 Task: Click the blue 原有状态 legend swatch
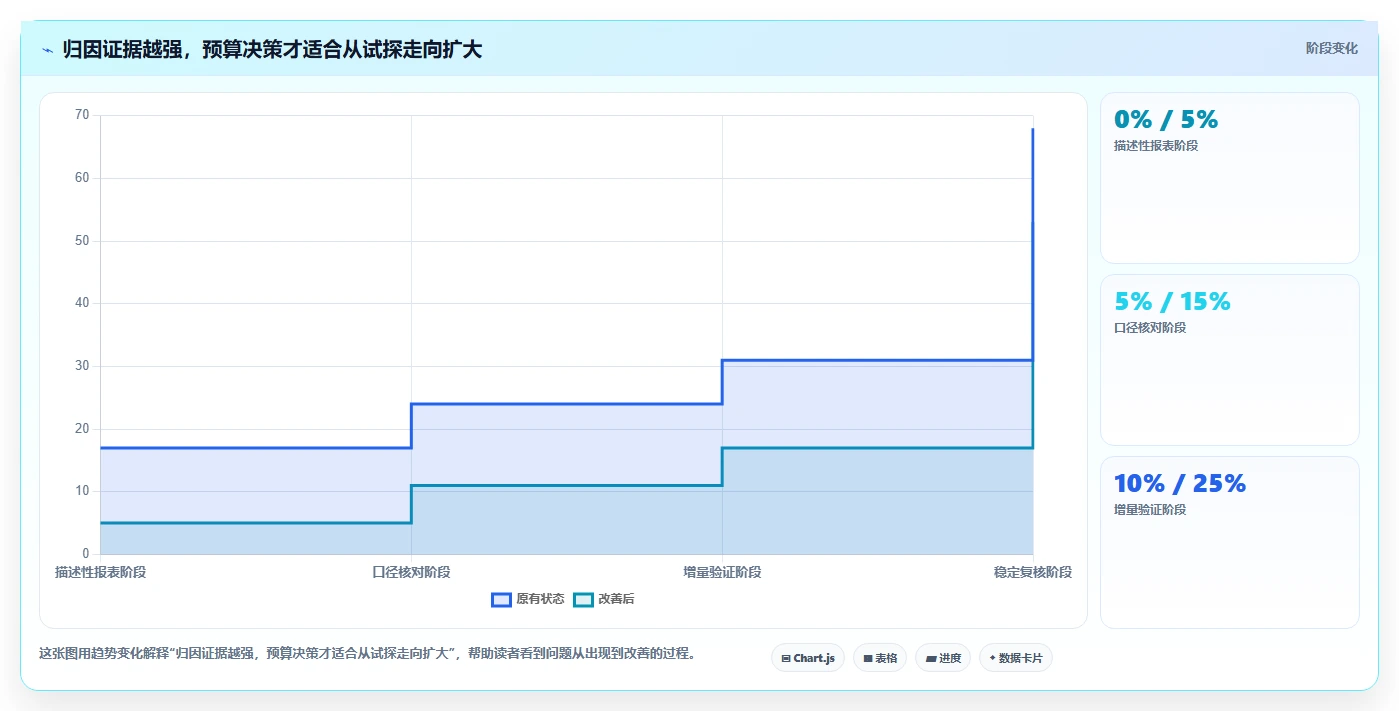click(x=501, y=599)
